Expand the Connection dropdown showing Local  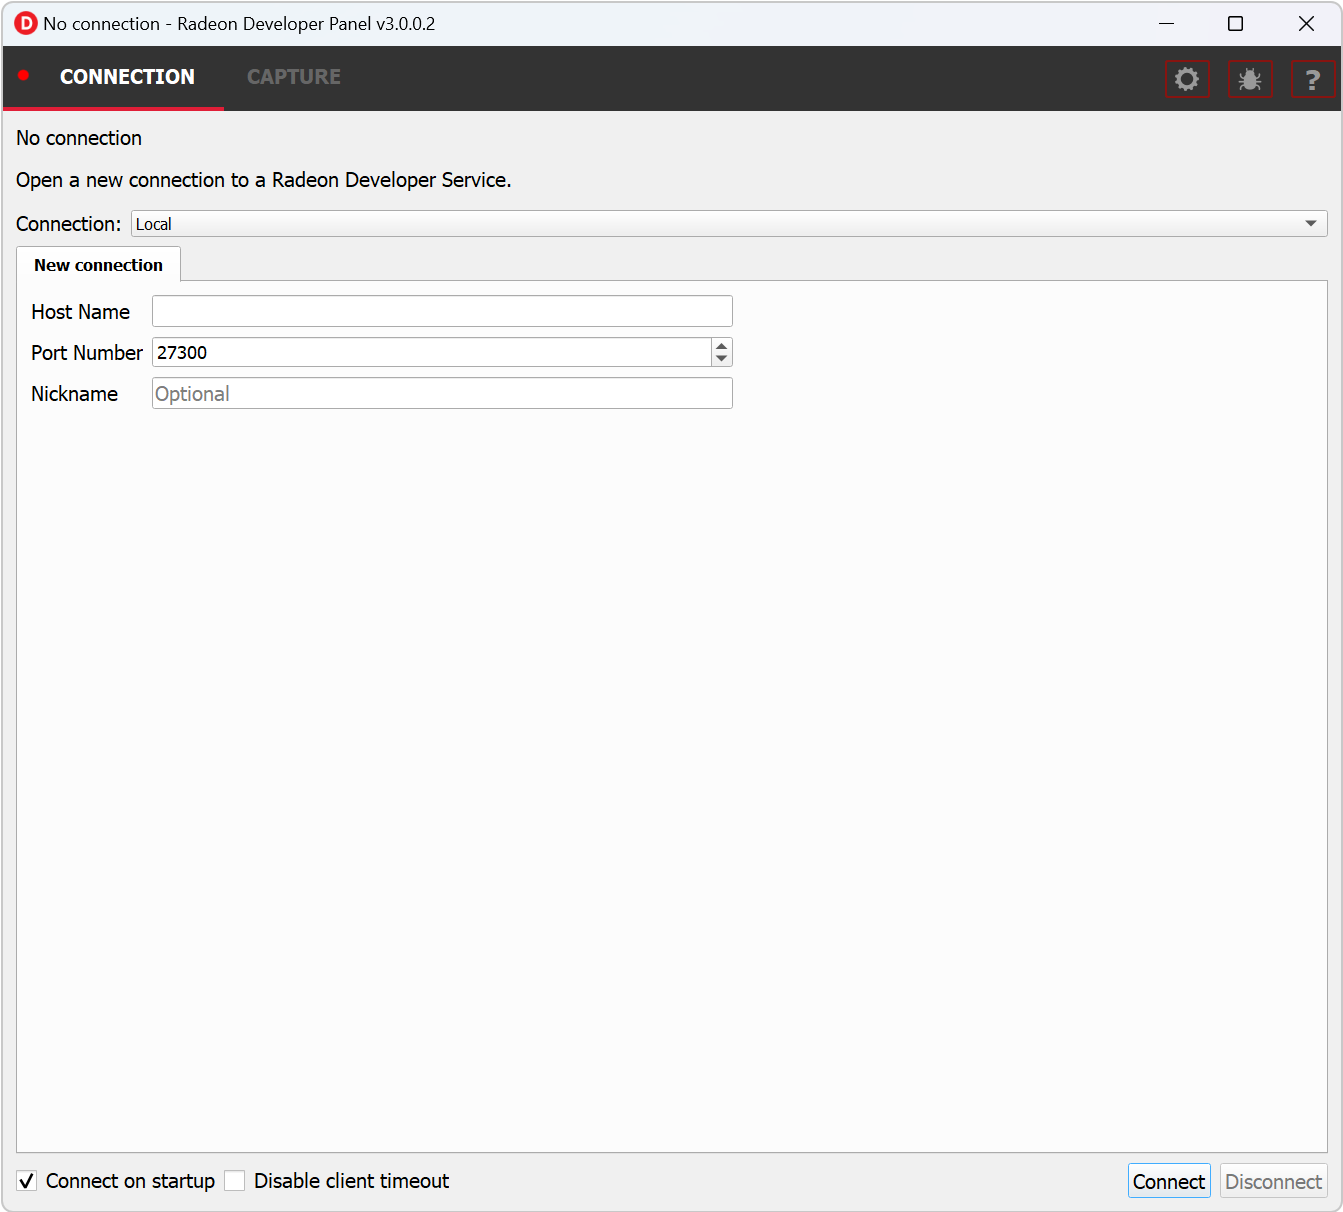728,224
